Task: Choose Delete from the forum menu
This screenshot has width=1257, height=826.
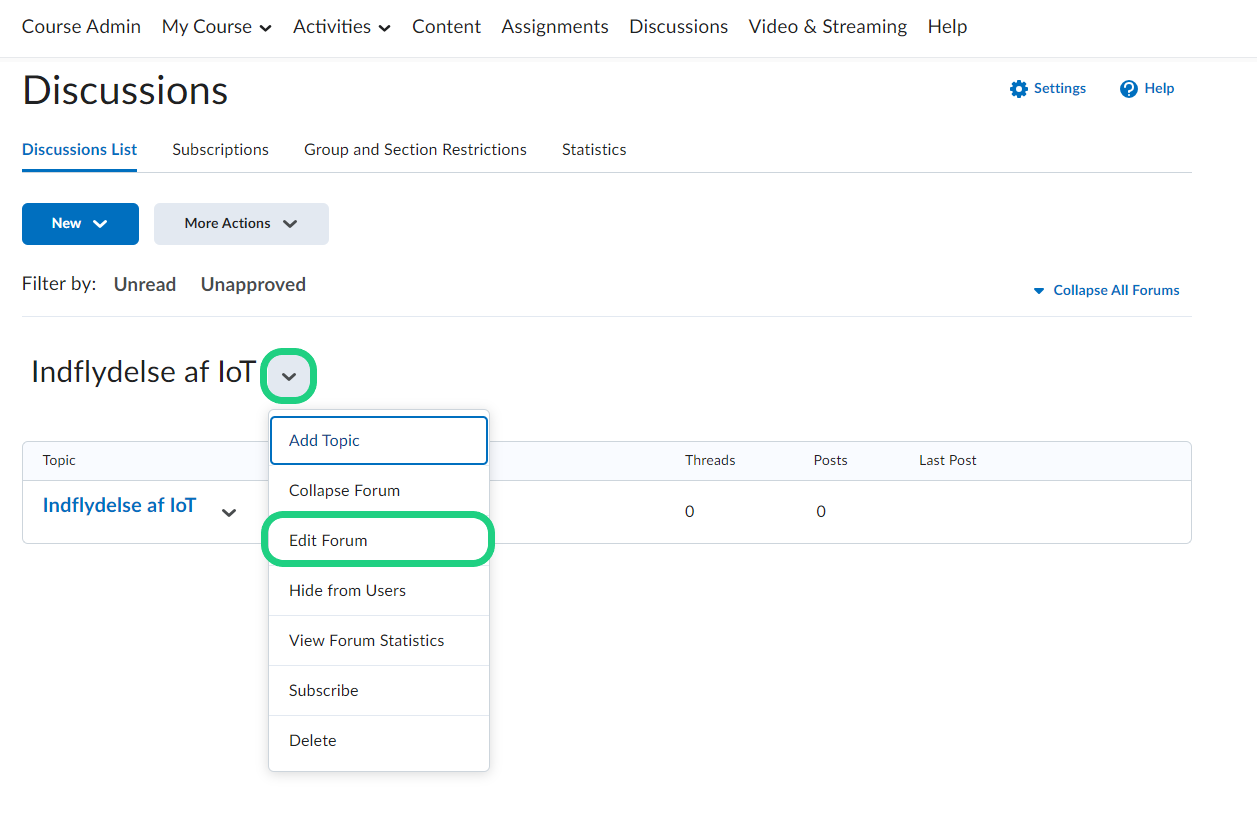Action: (312, 740)
